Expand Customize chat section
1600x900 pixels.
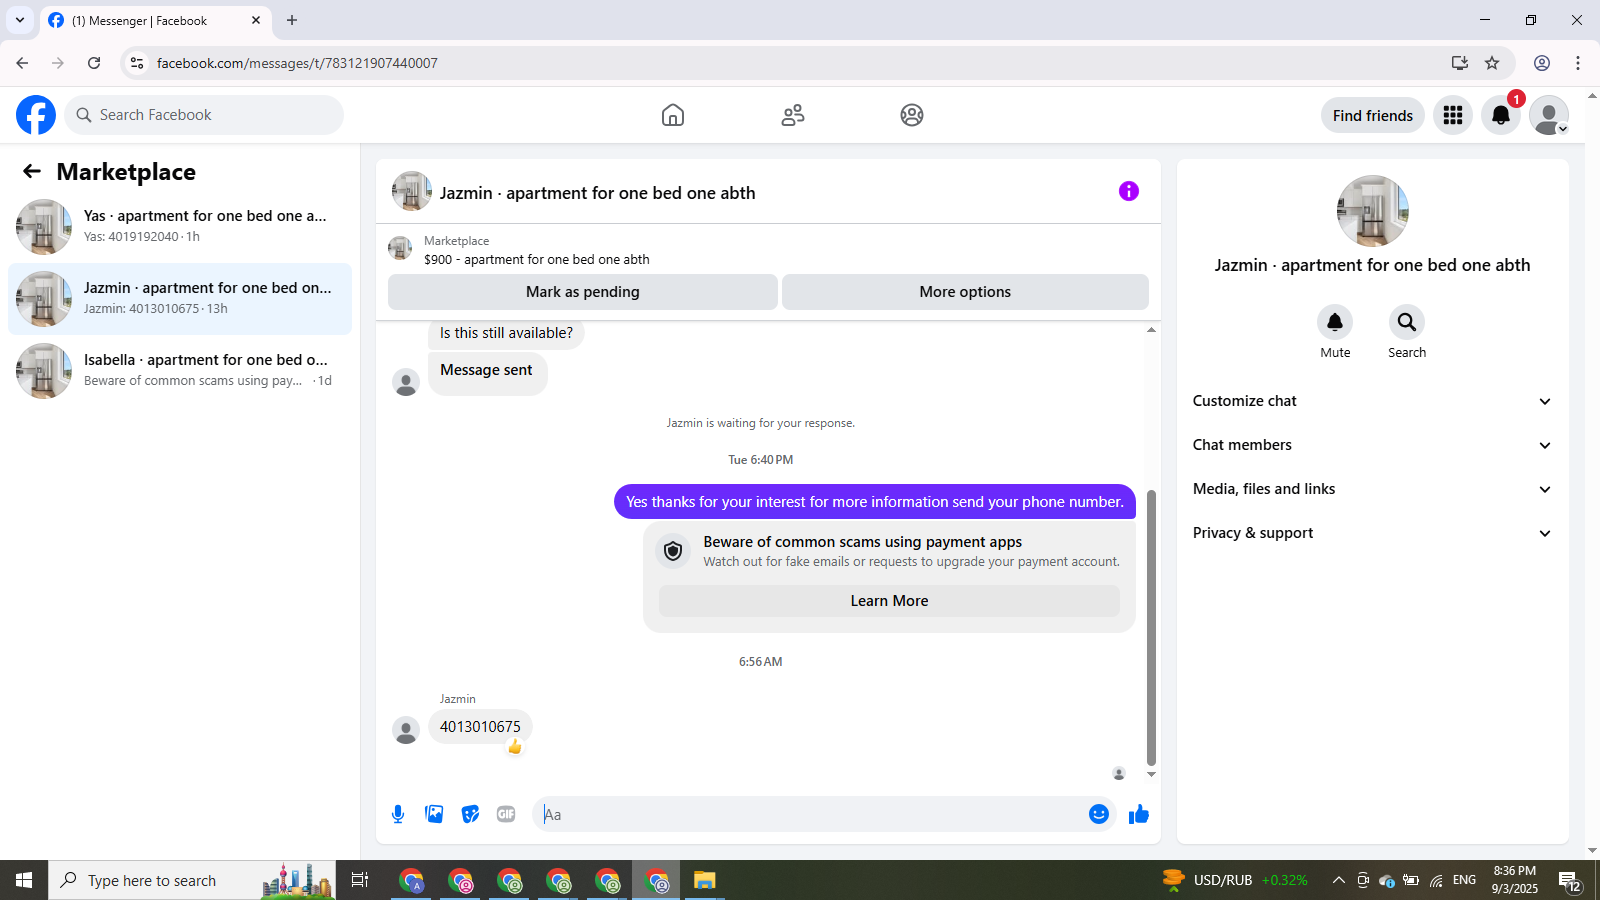1372,401
